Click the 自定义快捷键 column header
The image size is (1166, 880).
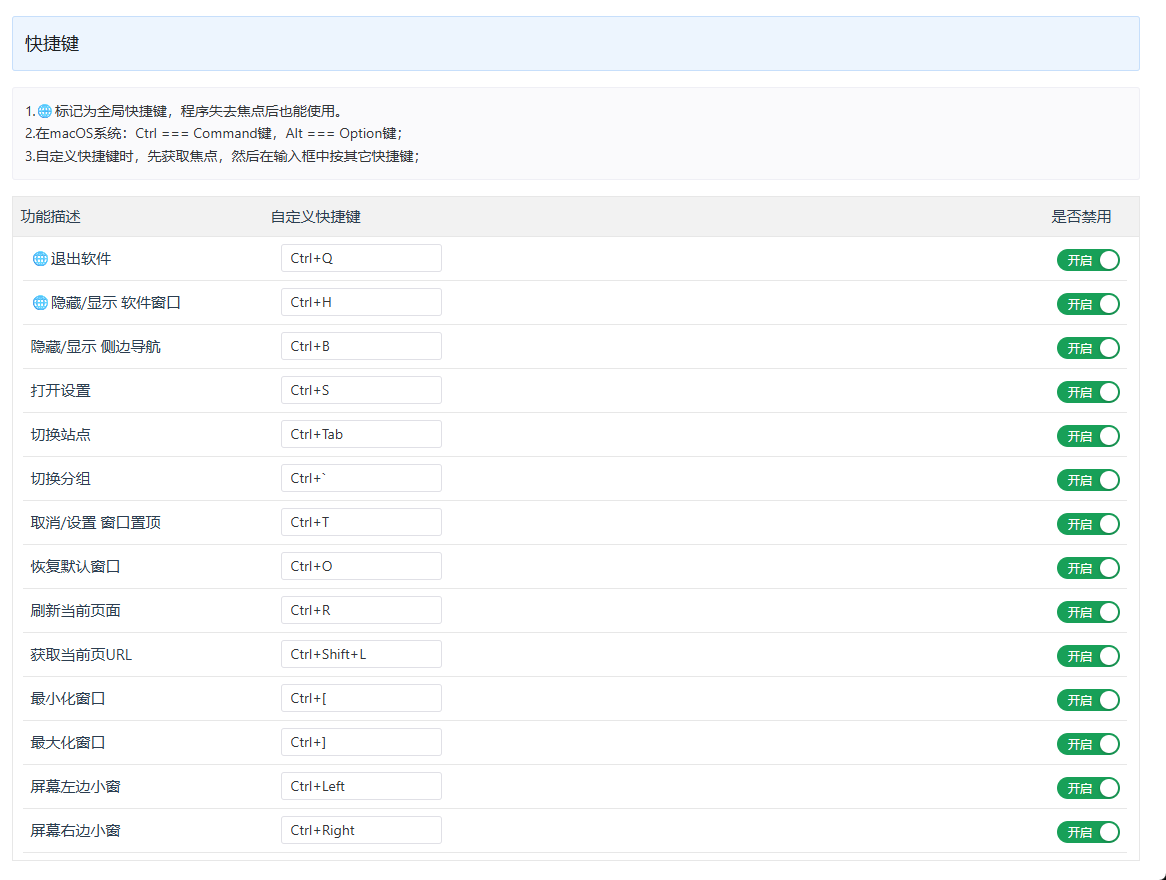click(x=316, y=217)
